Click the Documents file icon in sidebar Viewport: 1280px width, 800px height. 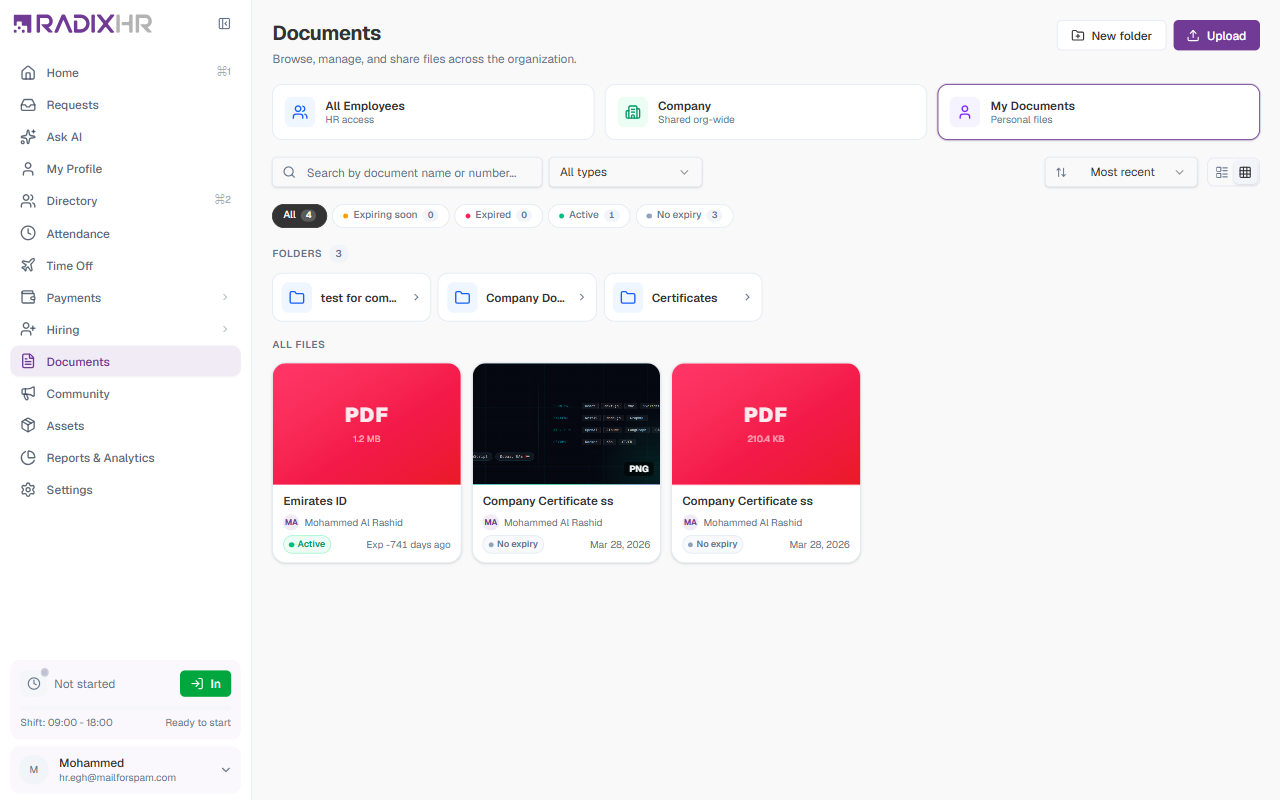coord(28,361)
